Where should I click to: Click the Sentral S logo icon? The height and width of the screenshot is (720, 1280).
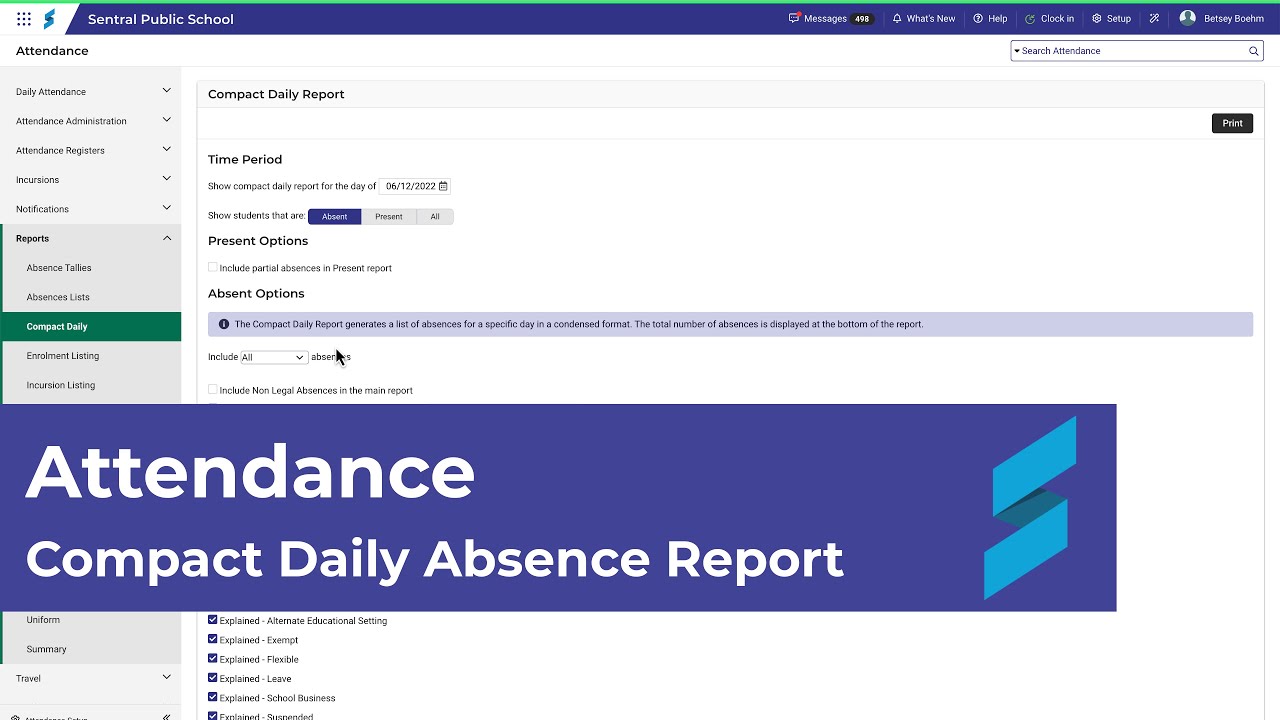click(x=49, y=19)
